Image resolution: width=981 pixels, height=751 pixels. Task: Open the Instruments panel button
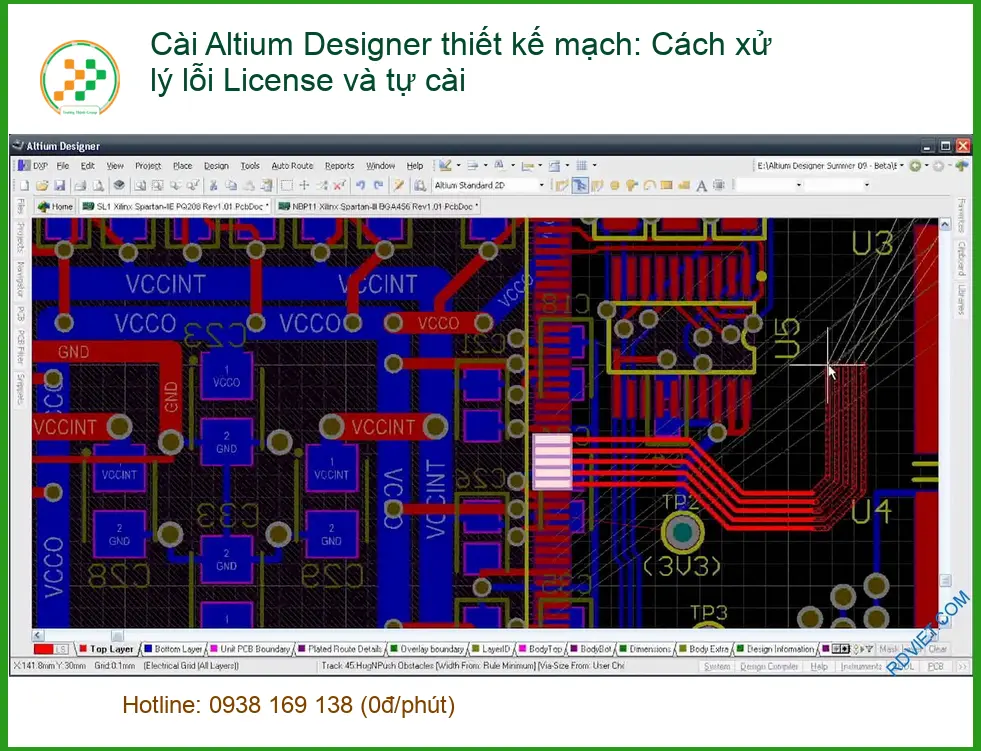[860, 667]
